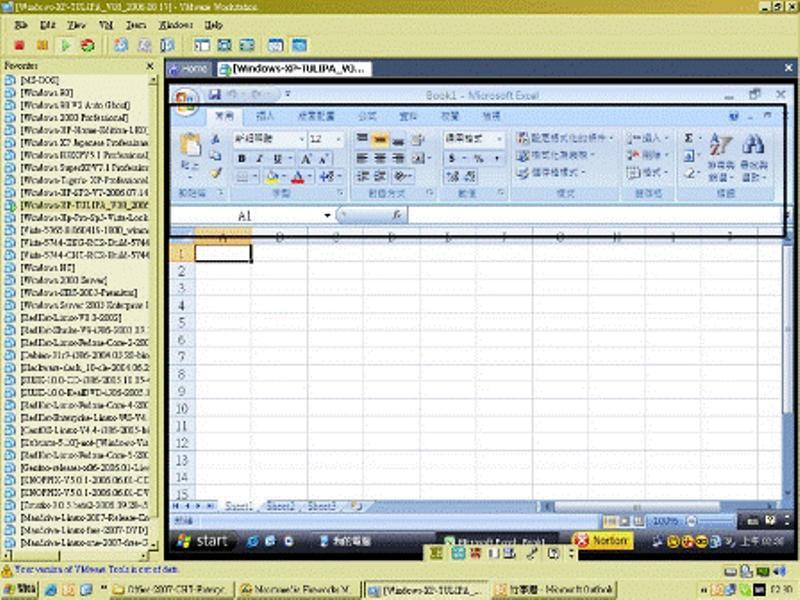Click the insert new worksheet tab icon
Image resolution: width=800 pixels, height=600 pixels.
click(357, 506)
